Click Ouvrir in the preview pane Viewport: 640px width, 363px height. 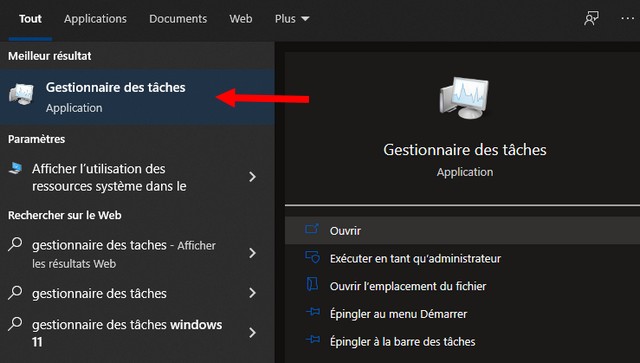(x=462, y=231)
